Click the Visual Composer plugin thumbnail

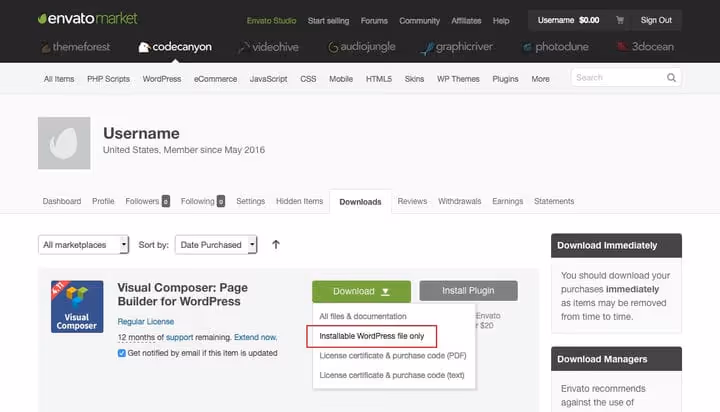point(77,306)
